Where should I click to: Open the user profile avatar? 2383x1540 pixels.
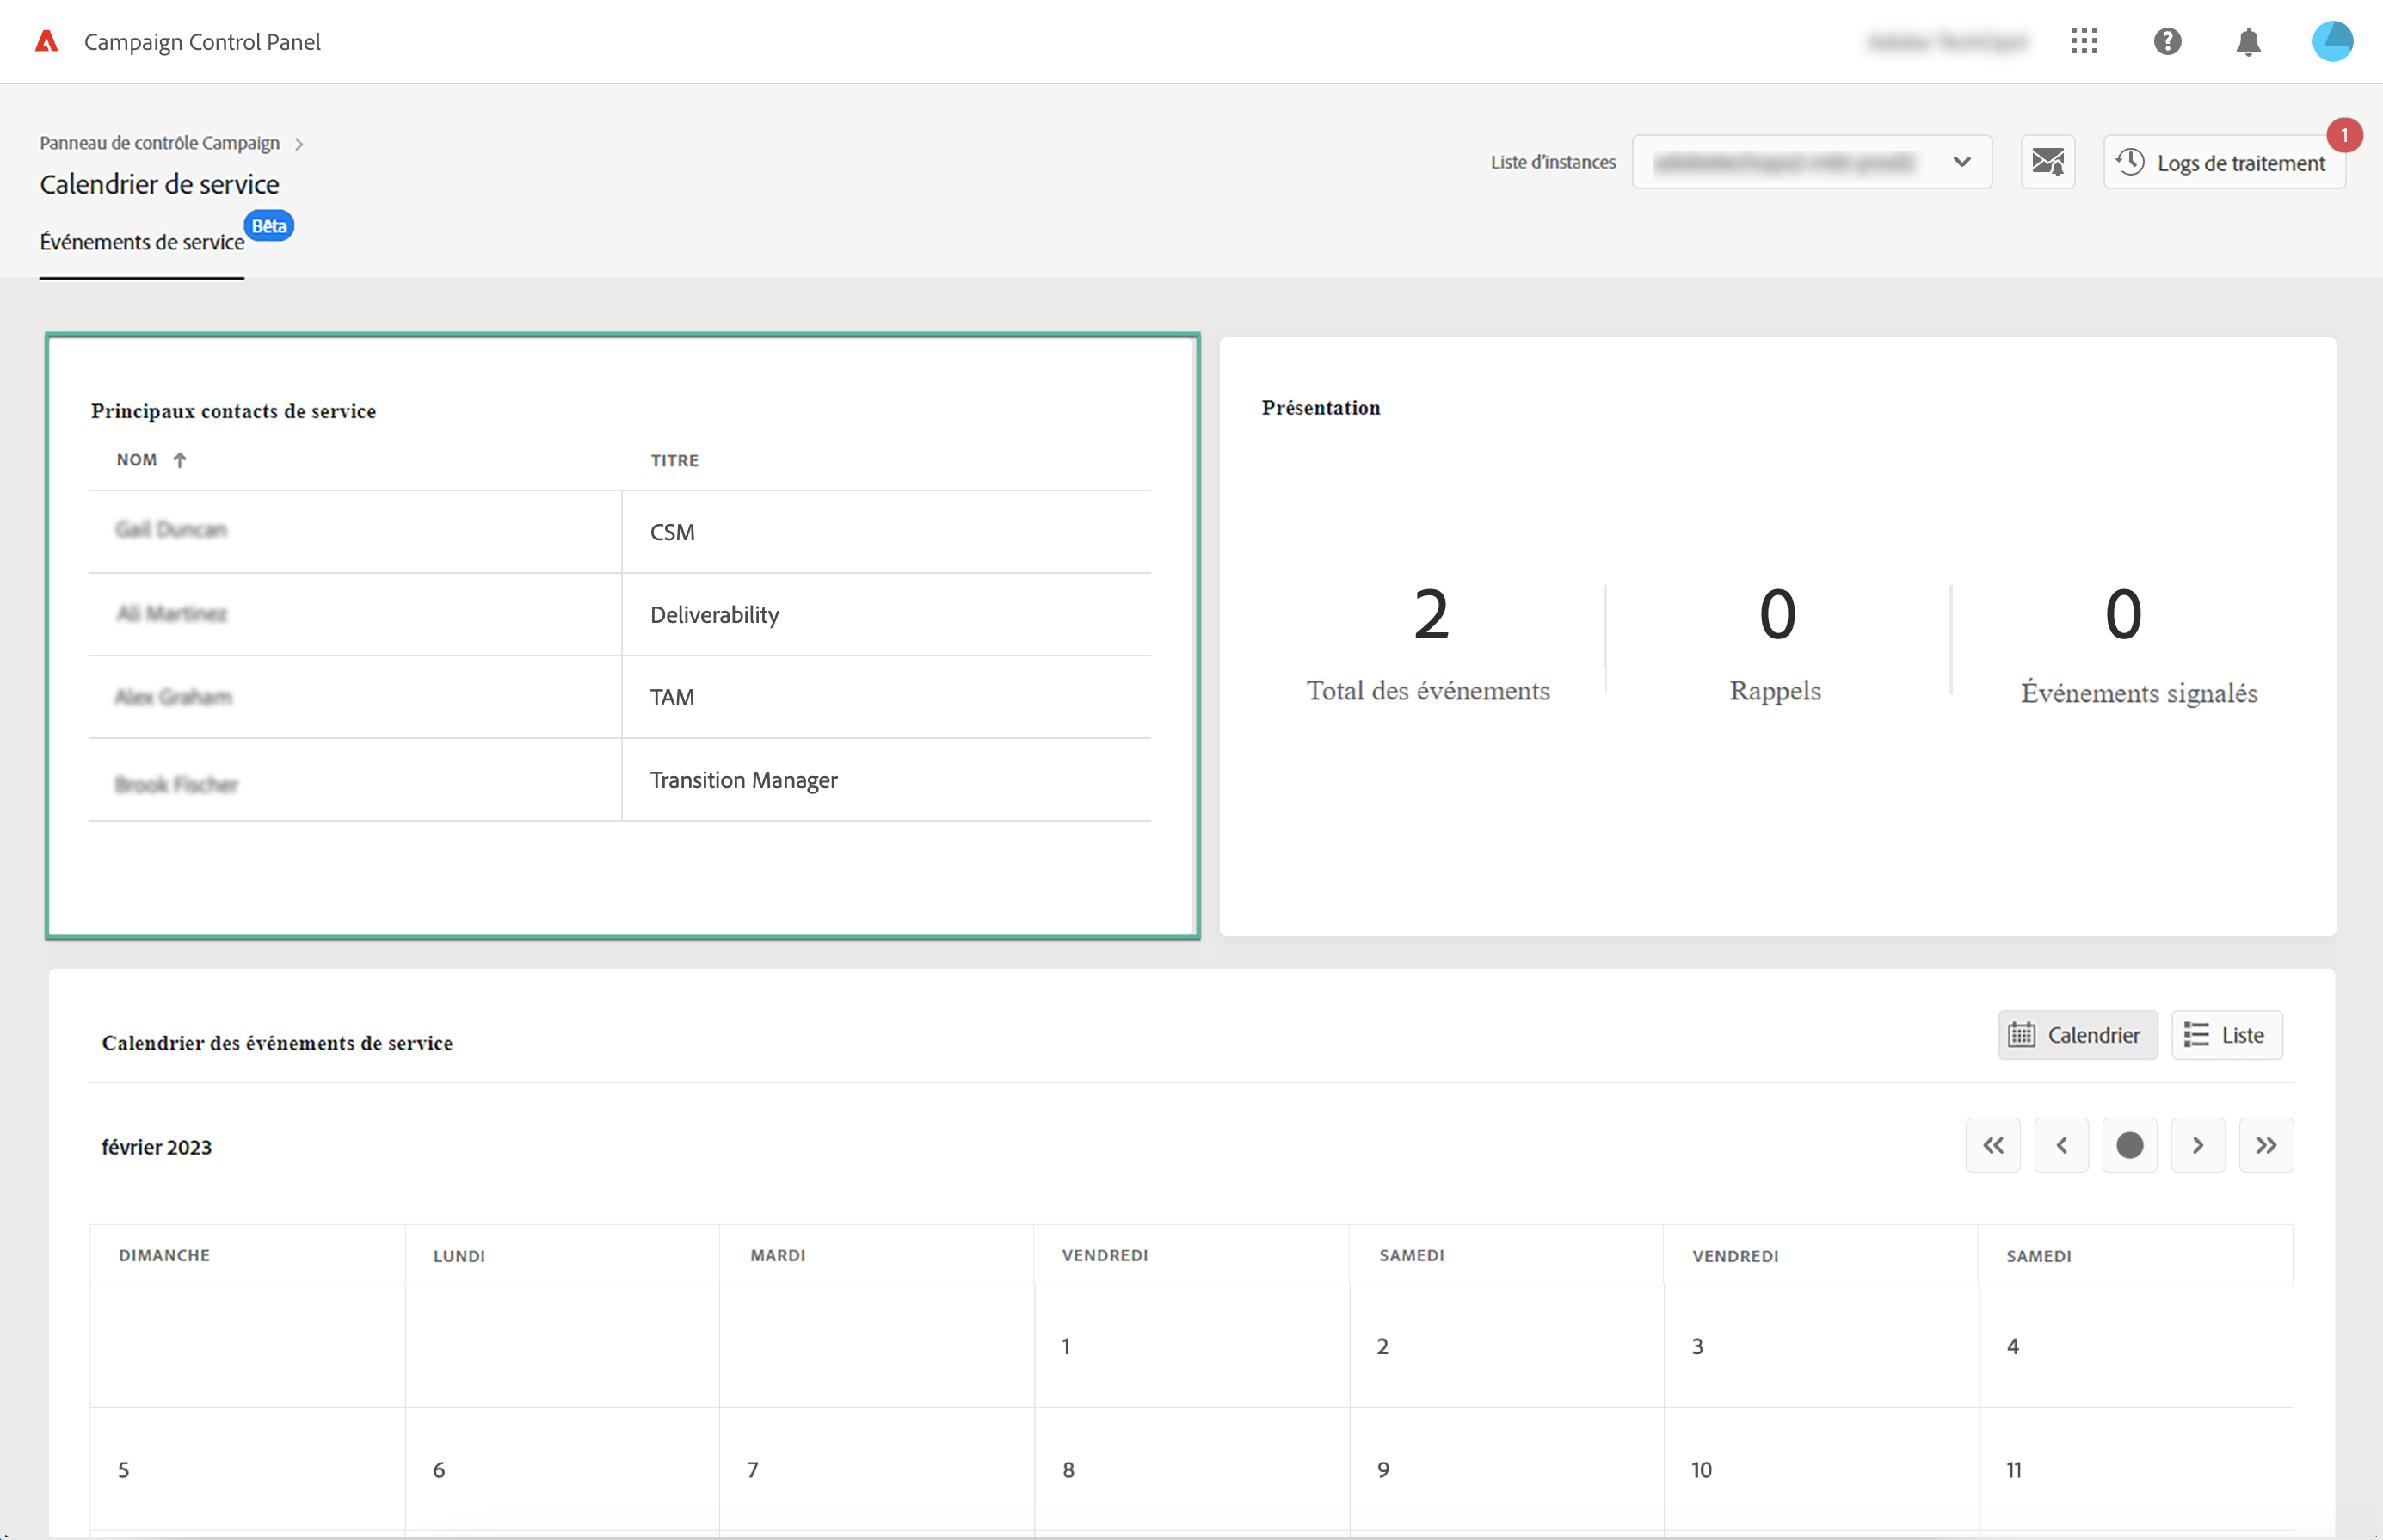pos(2332,41)
